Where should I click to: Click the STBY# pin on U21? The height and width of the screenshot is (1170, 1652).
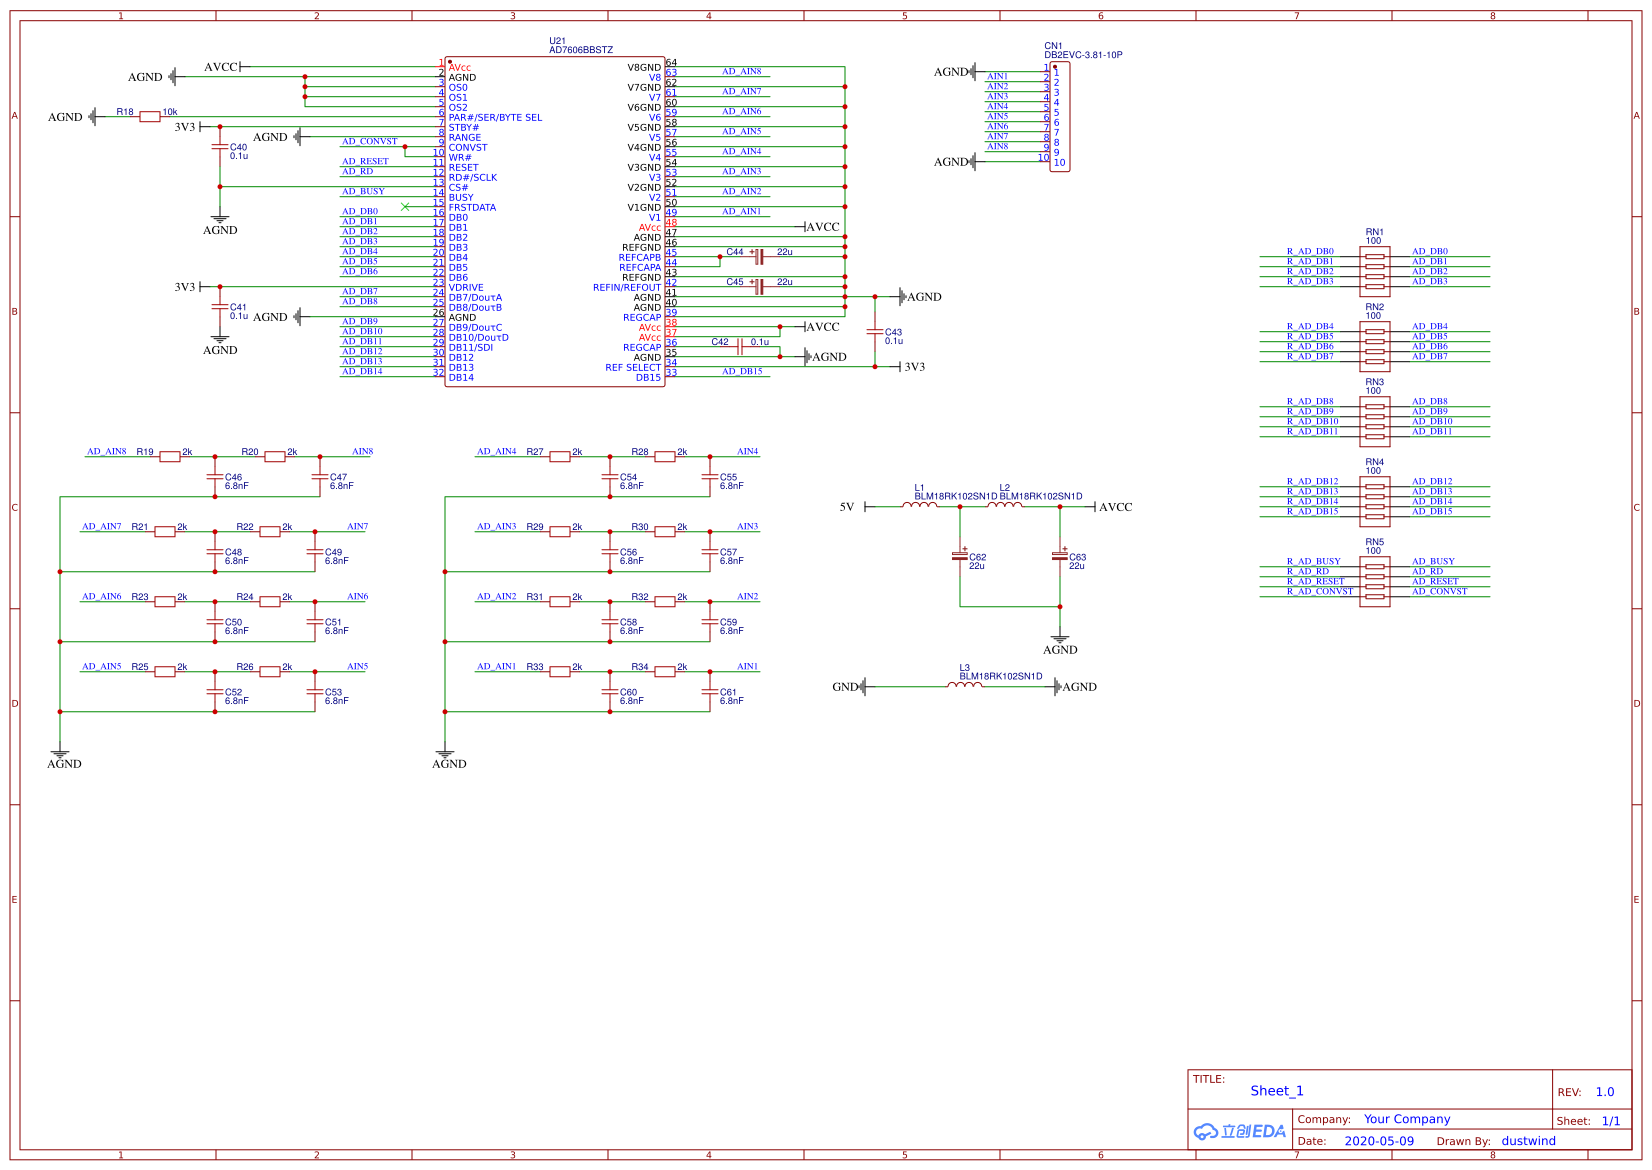pyautogui.click(x=466, y=127)
